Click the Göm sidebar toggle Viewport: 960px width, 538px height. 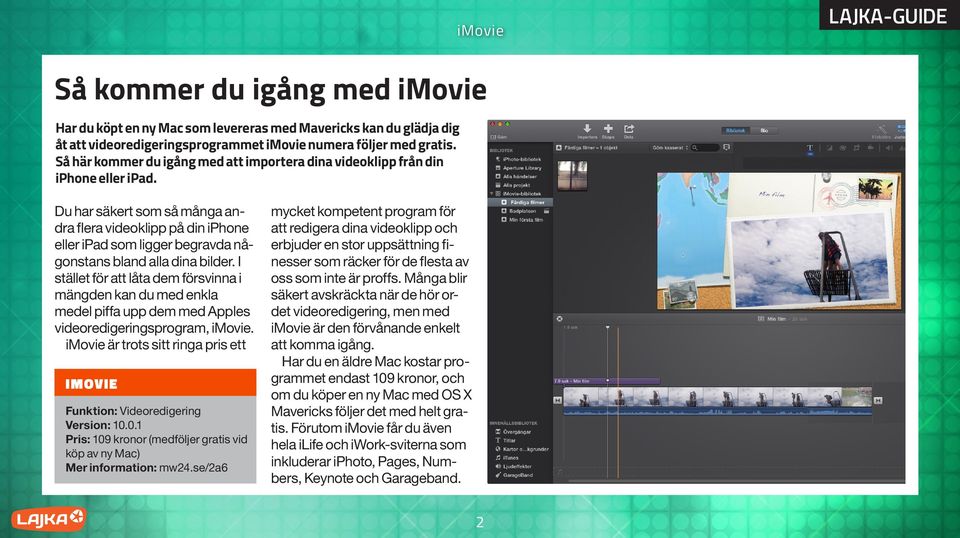tap(498, 137)
